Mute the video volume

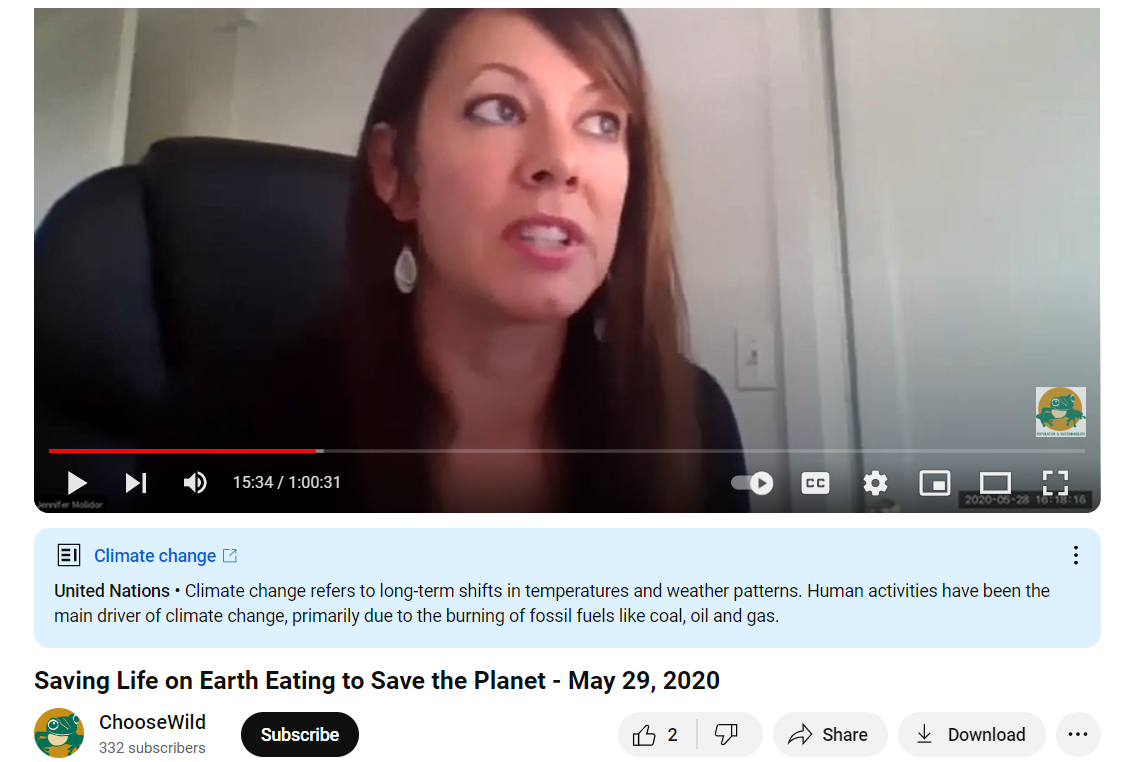tap(195, 483)
